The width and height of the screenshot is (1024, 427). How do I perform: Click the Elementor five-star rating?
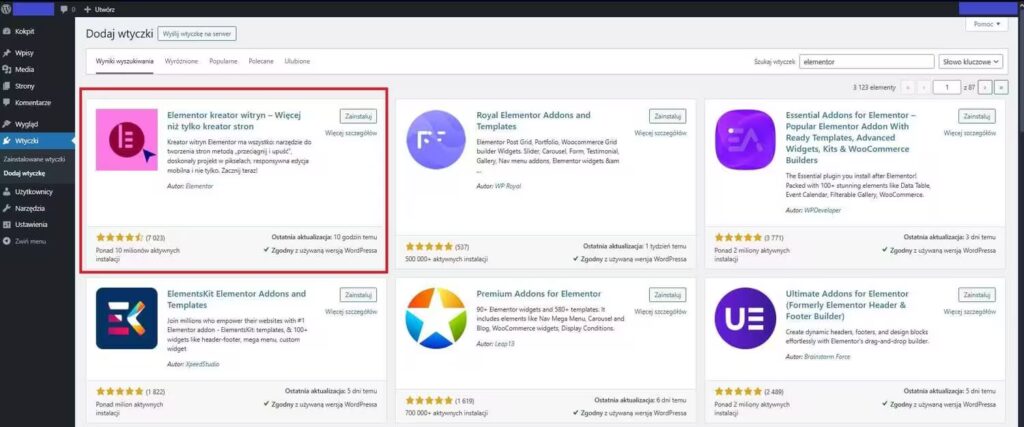pyautogui.click(x=120, y=237)
